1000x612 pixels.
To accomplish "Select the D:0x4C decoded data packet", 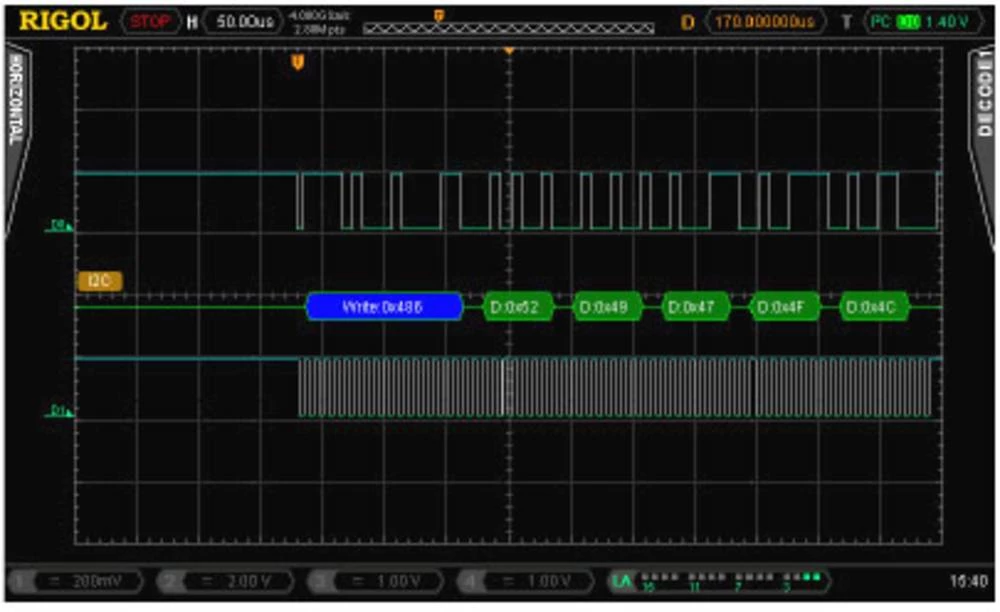I will [874, 307].
